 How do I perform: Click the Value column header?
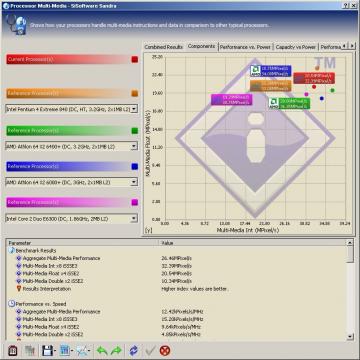click(x=252, y=243)
